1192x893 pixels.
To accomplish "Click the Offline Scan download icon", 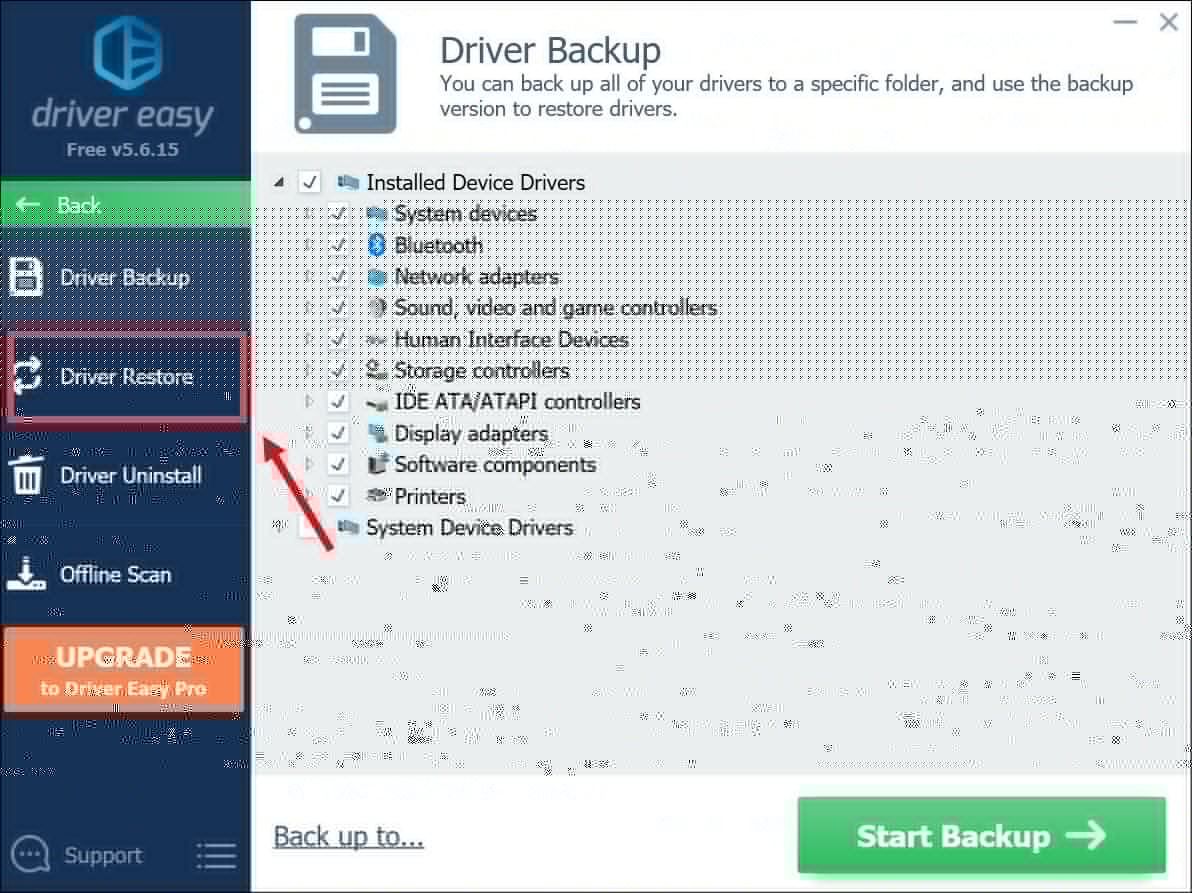I will point(27,574).
